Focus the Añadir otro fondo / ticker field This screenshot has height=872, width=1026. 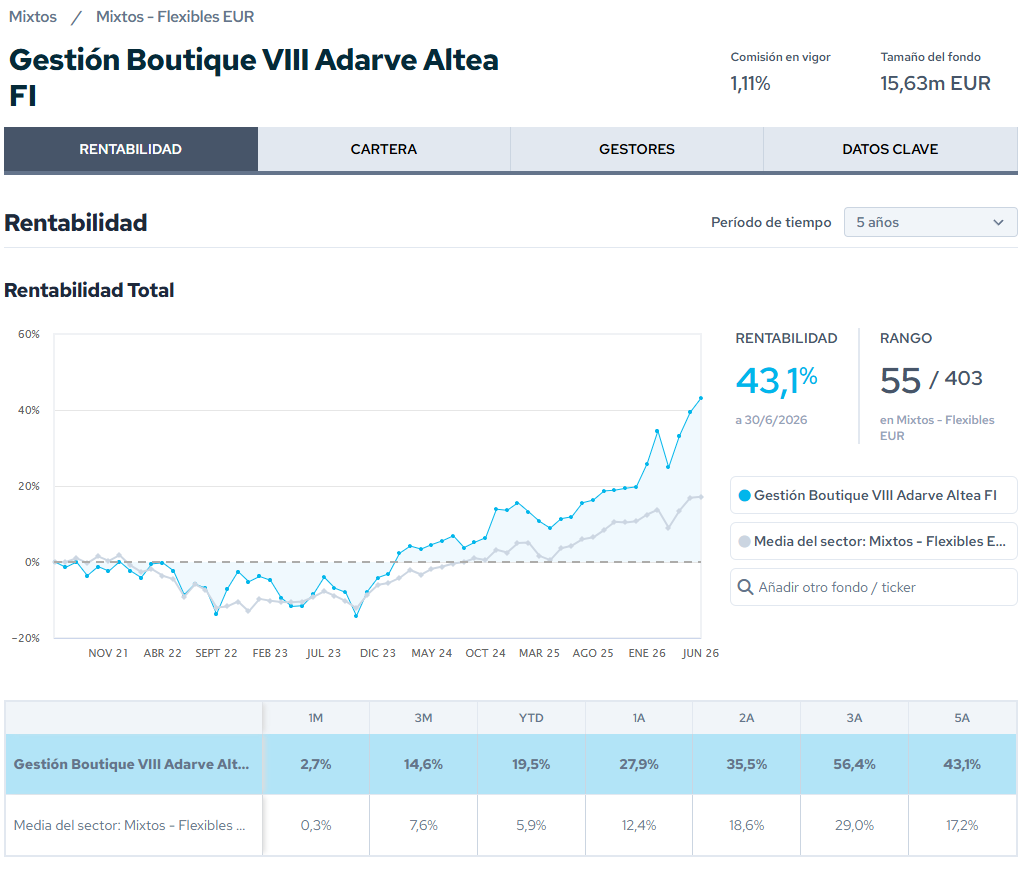coord(874,587)
